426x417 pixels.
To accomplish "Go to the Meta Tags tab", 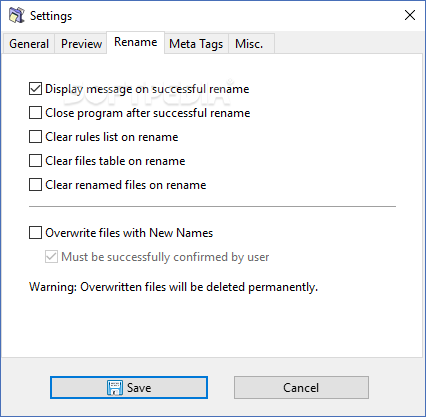I will click(196, 44).
